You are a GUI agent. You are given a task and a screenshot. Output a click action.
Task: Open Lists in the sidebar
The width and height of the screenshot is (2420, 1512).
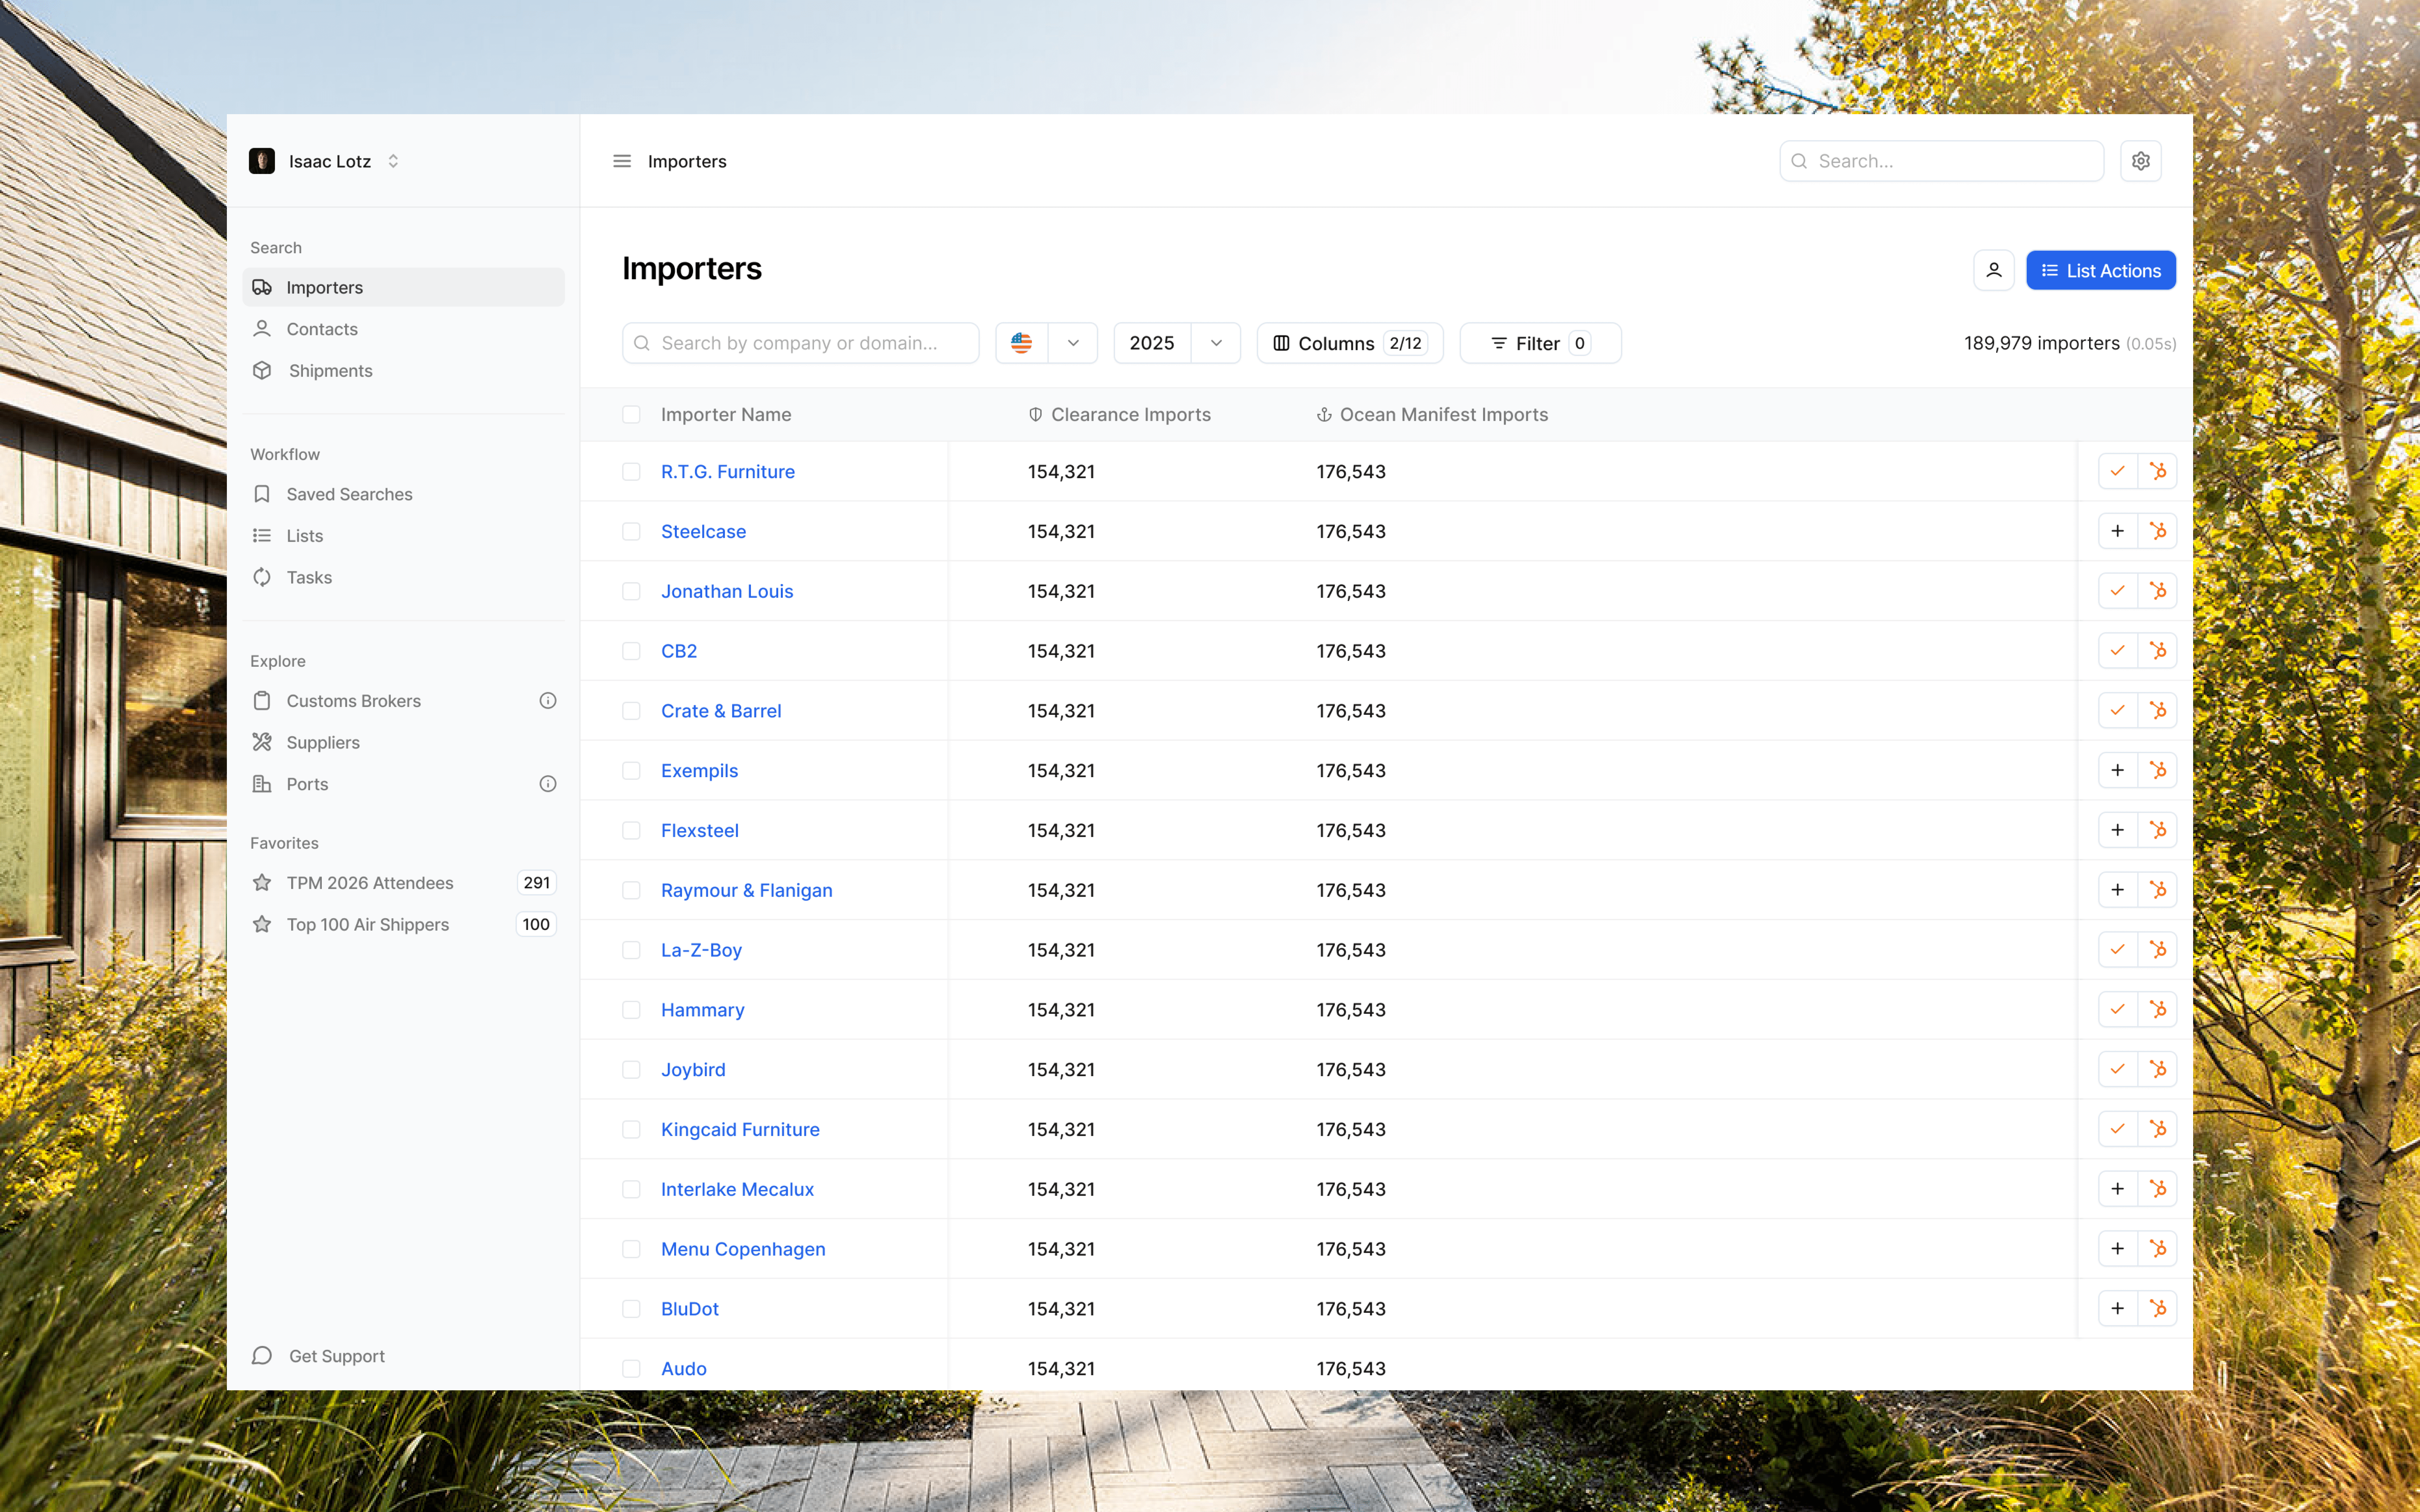pyautogui.click(x=403, y=536)
